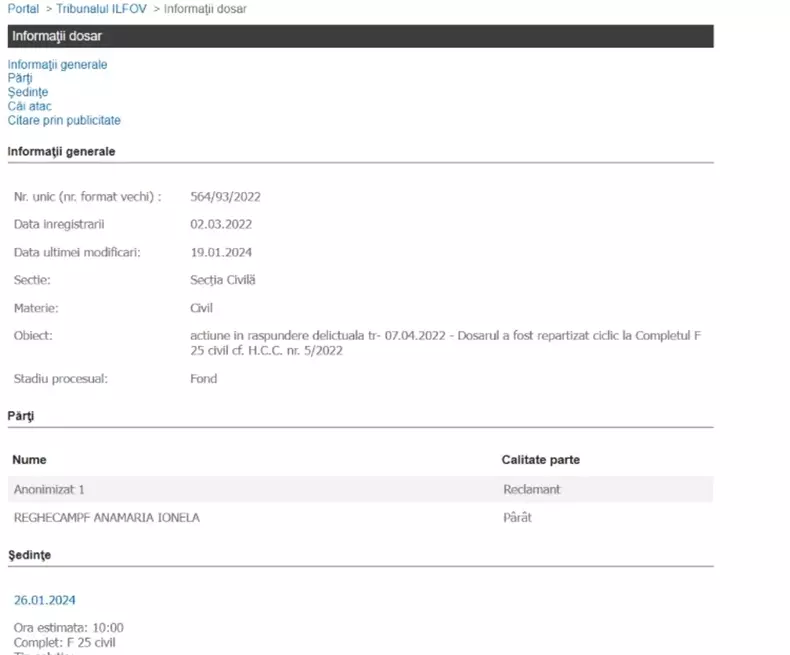The width and height of the screenshot is (790, 655).
Task: Click the registration date 02.03.2022
Action: (221, 224)
